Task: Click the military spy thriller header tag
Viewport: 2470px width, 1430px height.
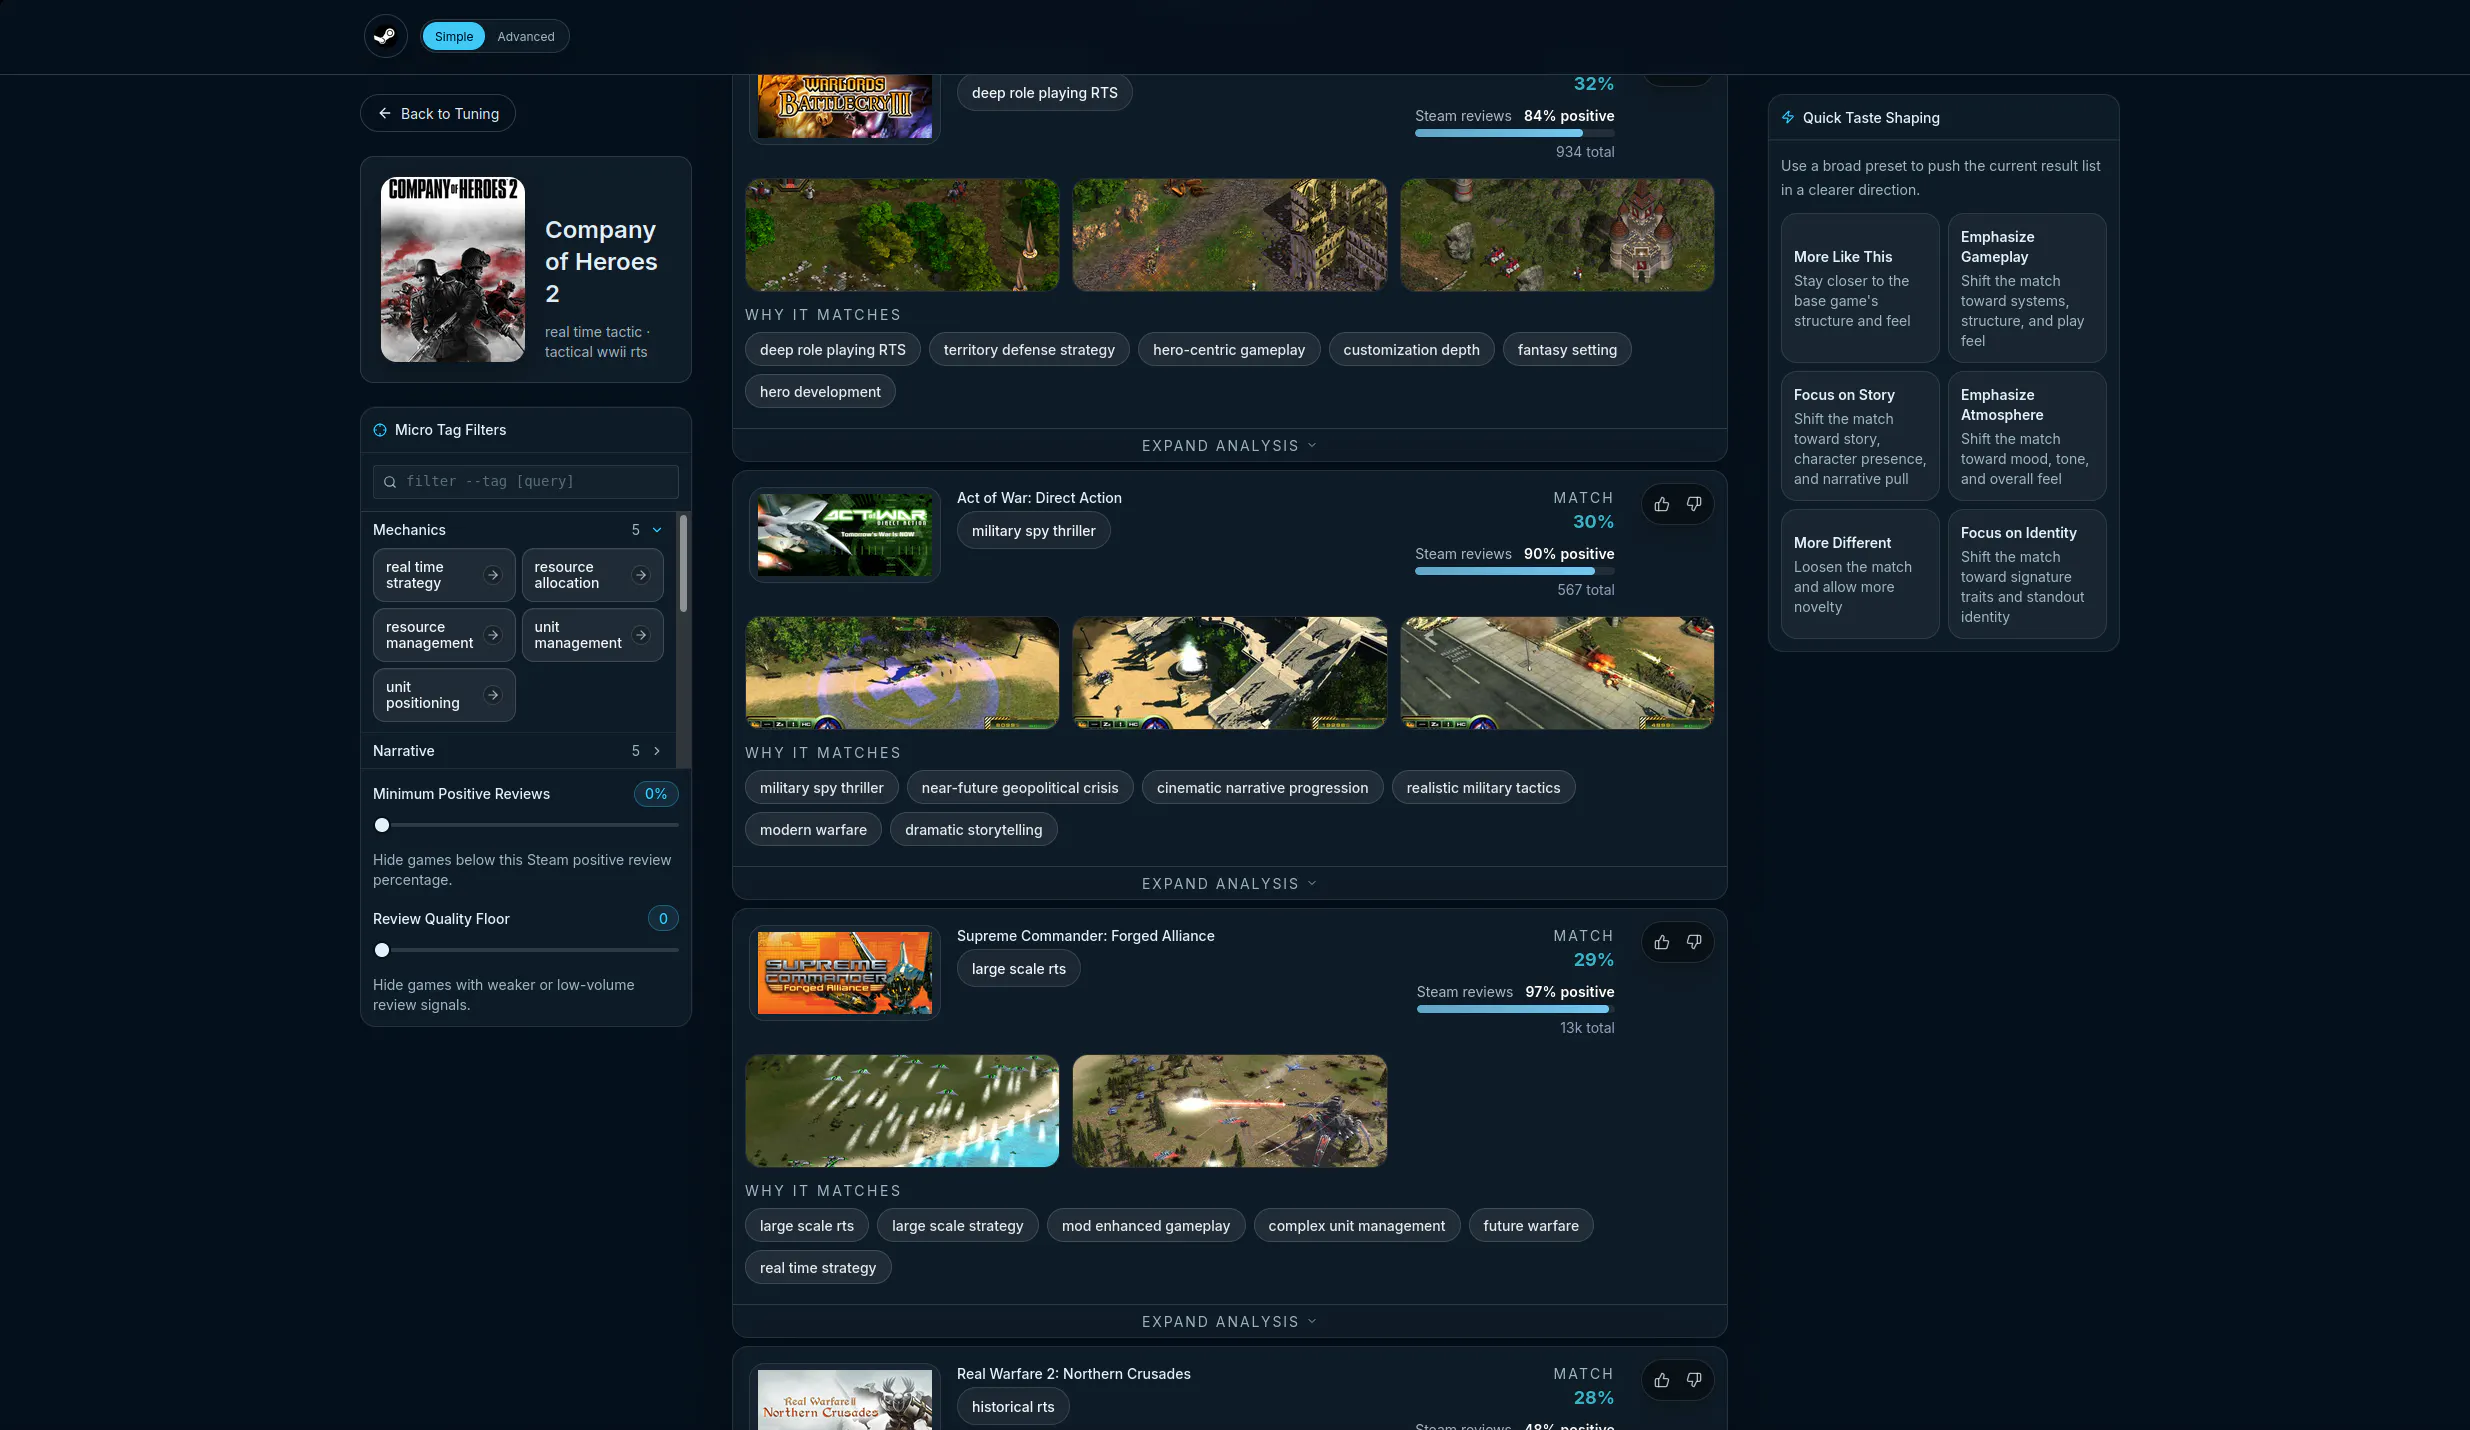Action: [x=1033, y=531]
